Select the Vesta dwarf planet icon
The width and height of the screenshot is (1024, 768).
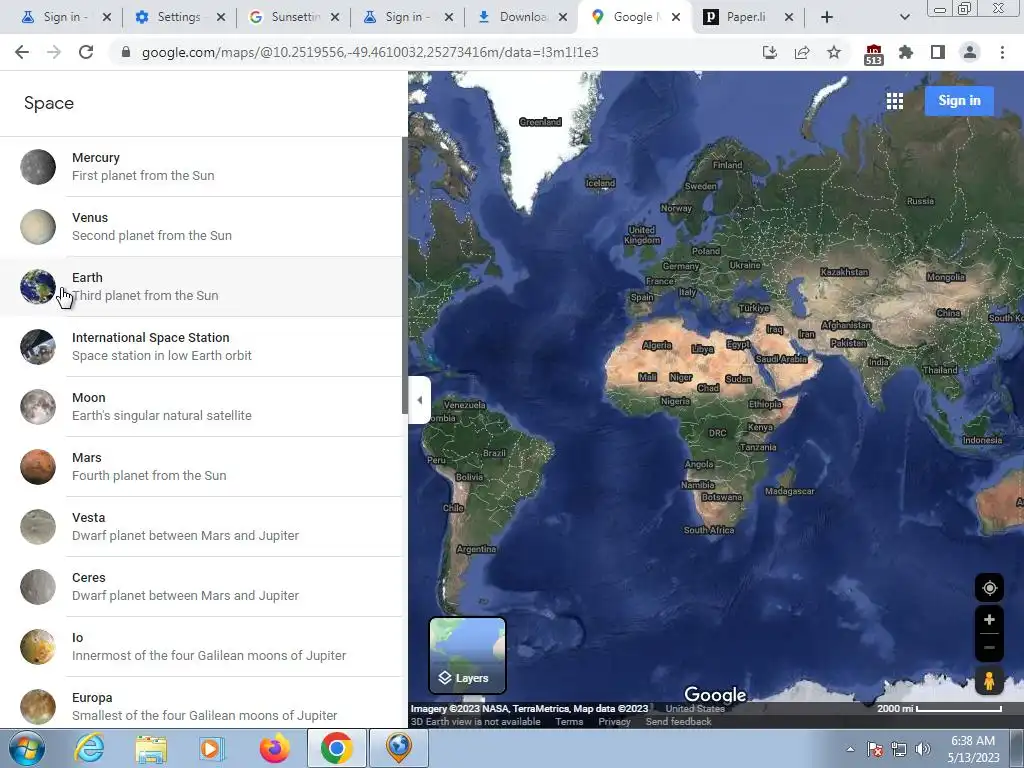coord(38,527)
